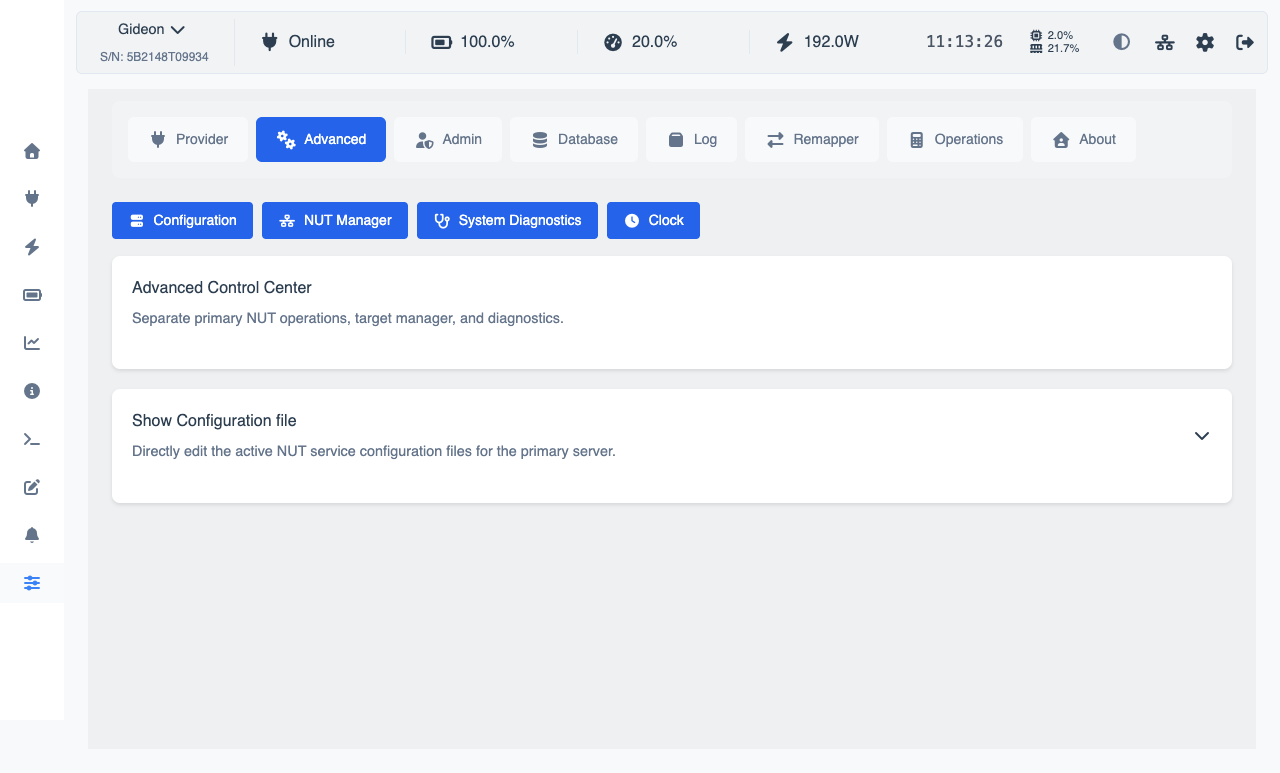1280x773 pixels.
Task: Open the plug icon in sidebar
Action: pyautogui.click(x=32, y=199)
